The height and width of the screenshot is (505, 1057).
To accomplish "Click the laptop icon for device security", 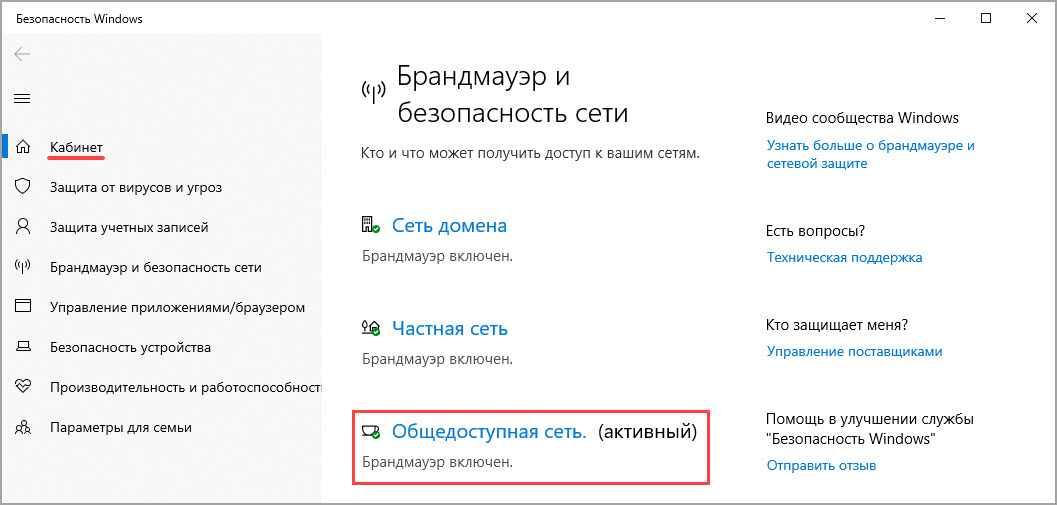I will point(23,347).
